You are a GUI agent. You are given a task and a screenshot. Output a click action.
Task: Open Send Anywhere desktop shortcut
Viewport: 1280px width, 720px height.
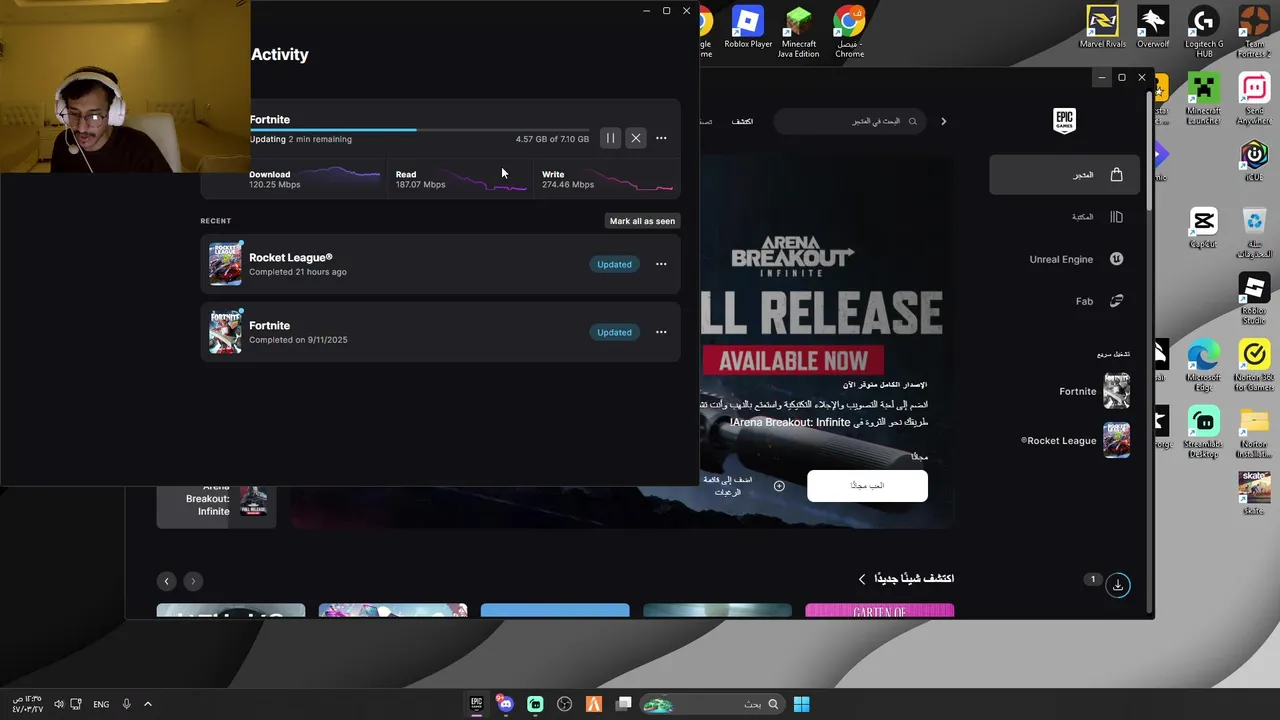point(1254,100)
